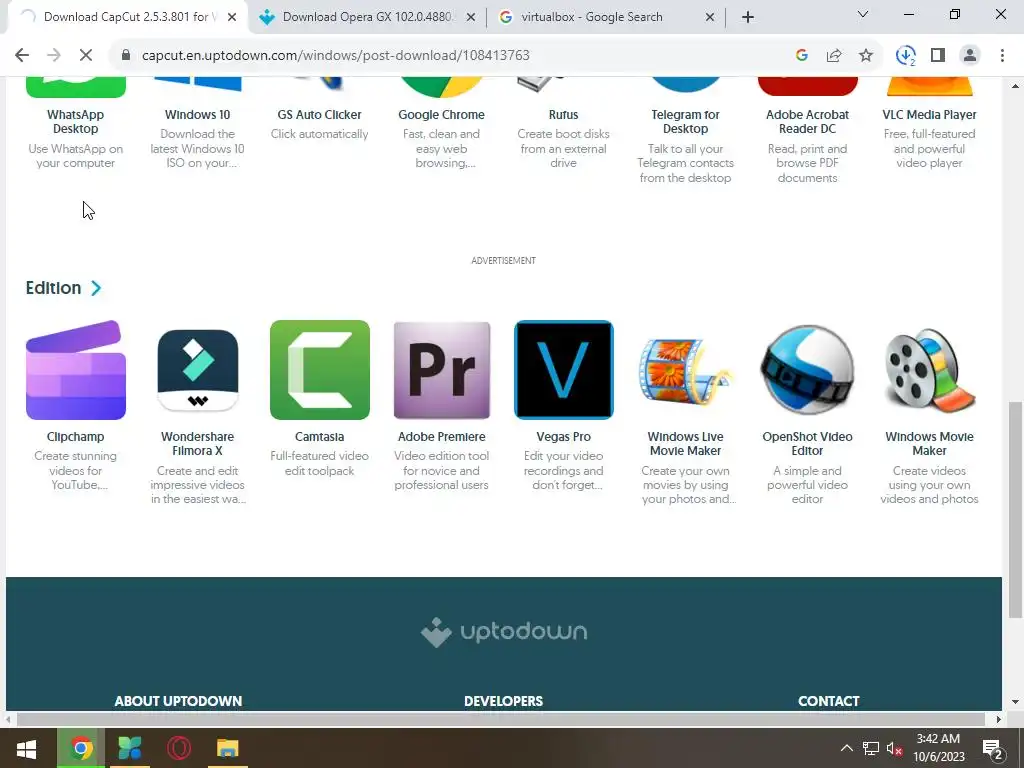Open the Google Chrome app link
Viewport: 1024px width, 768px height.
pyautogui.click(x=441, y=114)
